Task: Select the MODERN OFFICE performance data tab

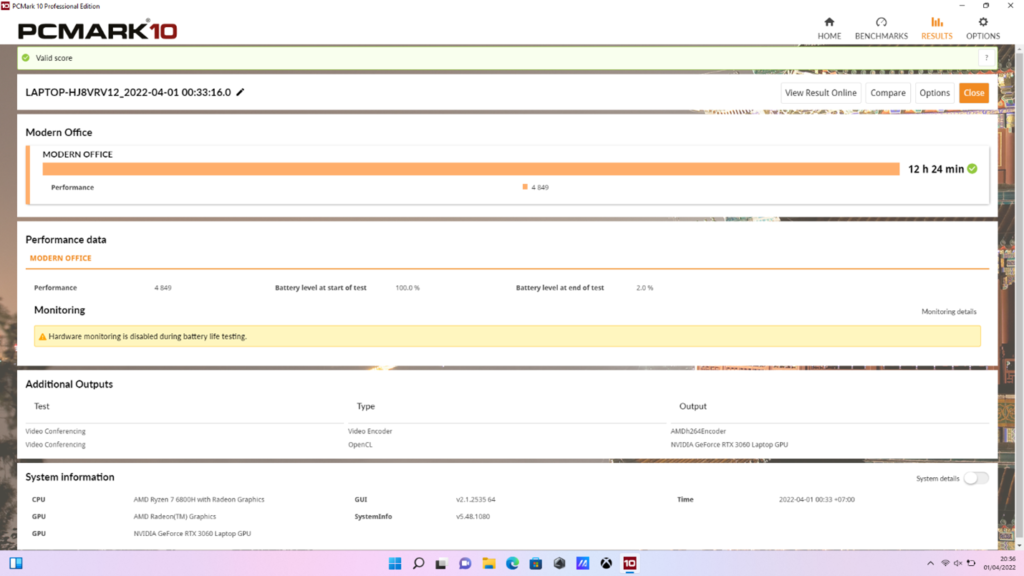Action: pyautogui.click(x=61, y=258)
